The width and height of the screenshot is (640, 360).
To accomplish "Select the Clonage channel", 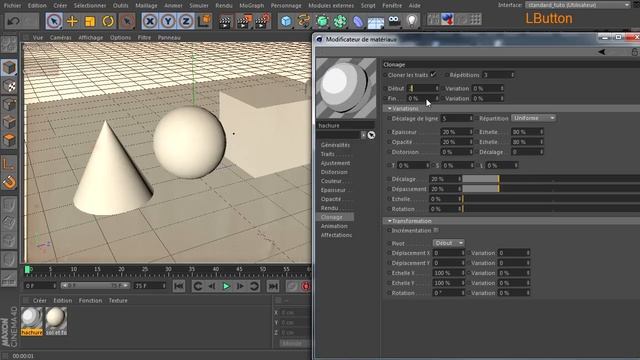I will 336,217.
